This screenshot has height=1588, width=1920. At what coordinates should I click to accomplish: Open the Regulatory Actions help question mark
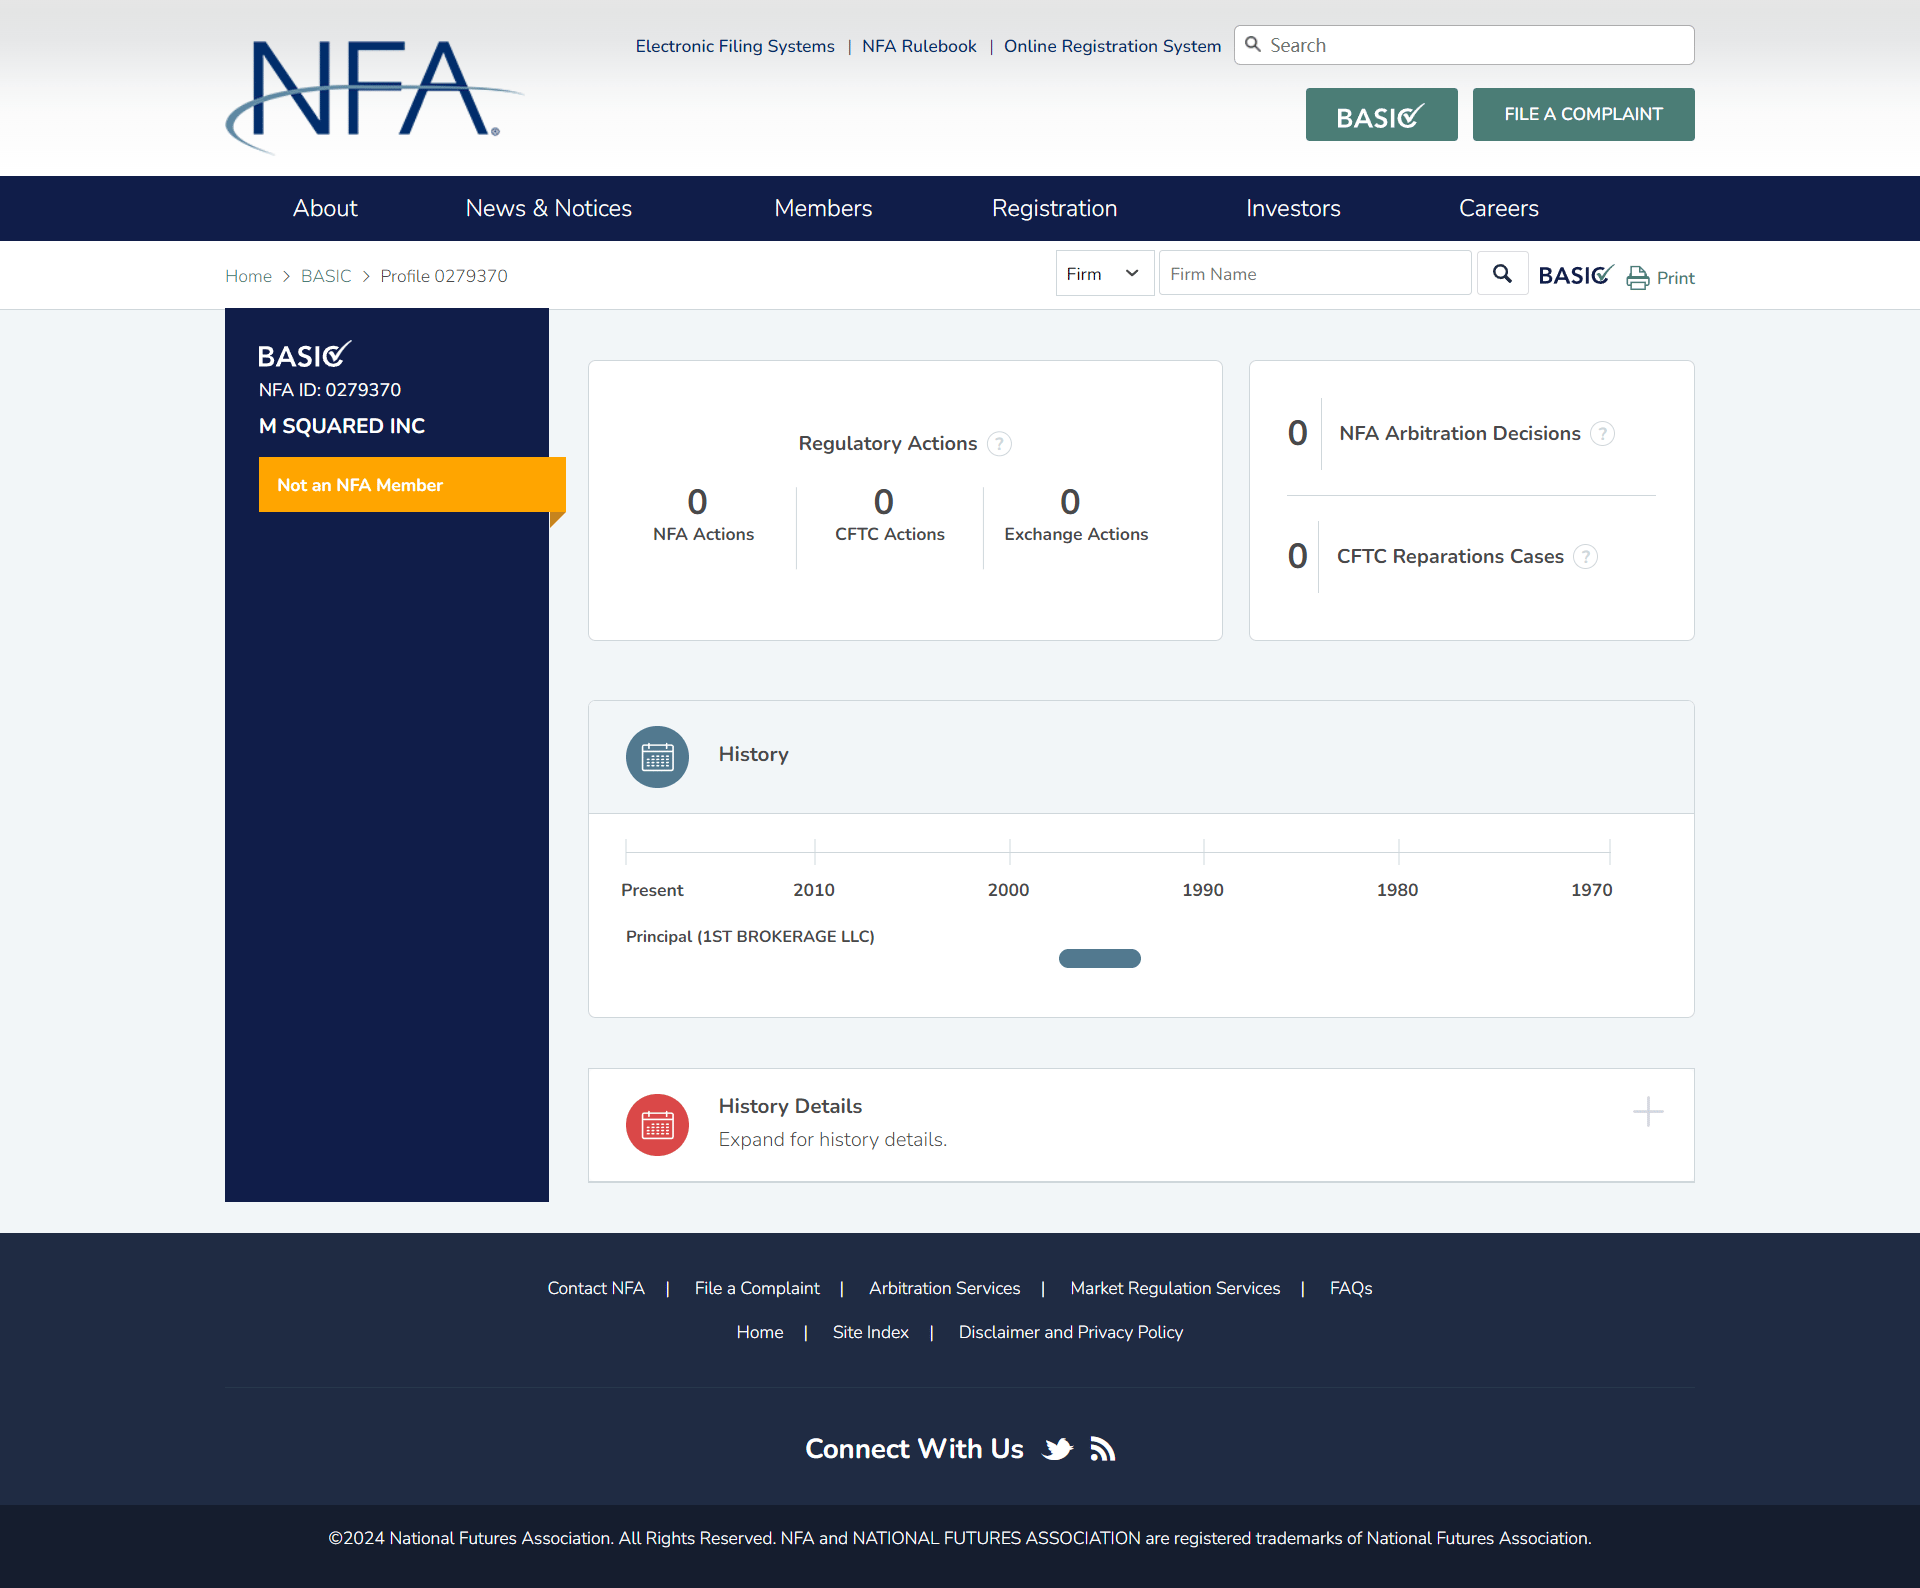[999, 444]
